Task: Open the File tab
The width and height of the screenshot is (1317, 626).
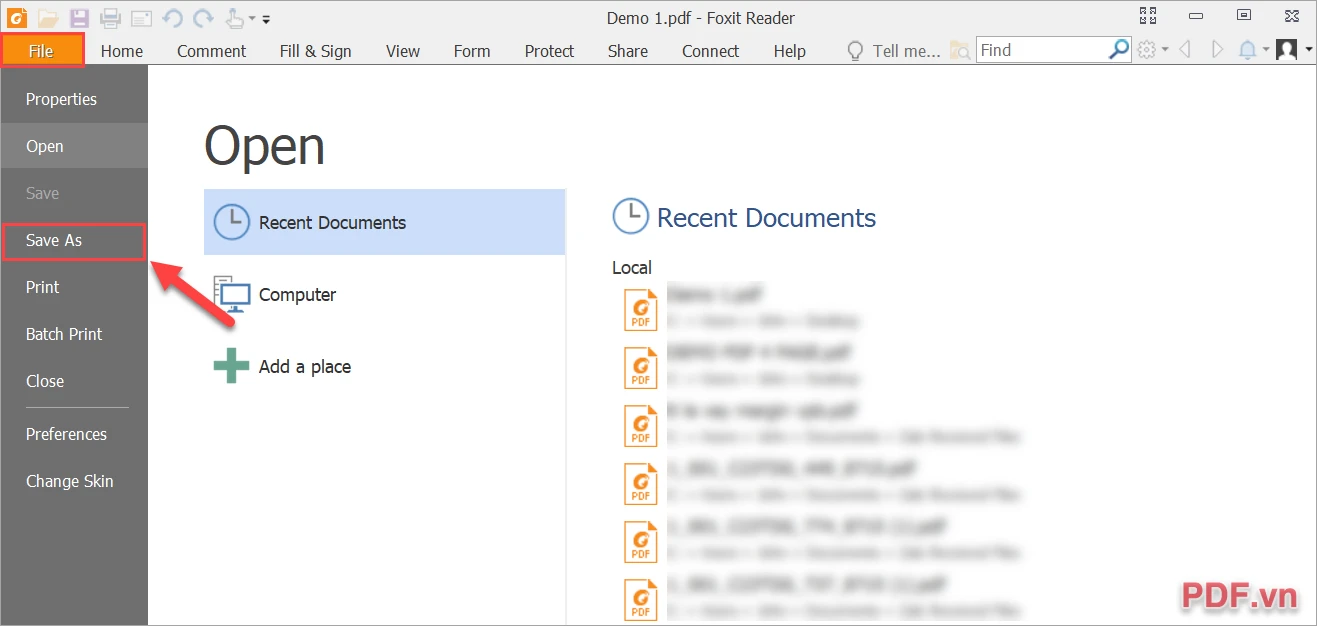Action: [42, 50]
